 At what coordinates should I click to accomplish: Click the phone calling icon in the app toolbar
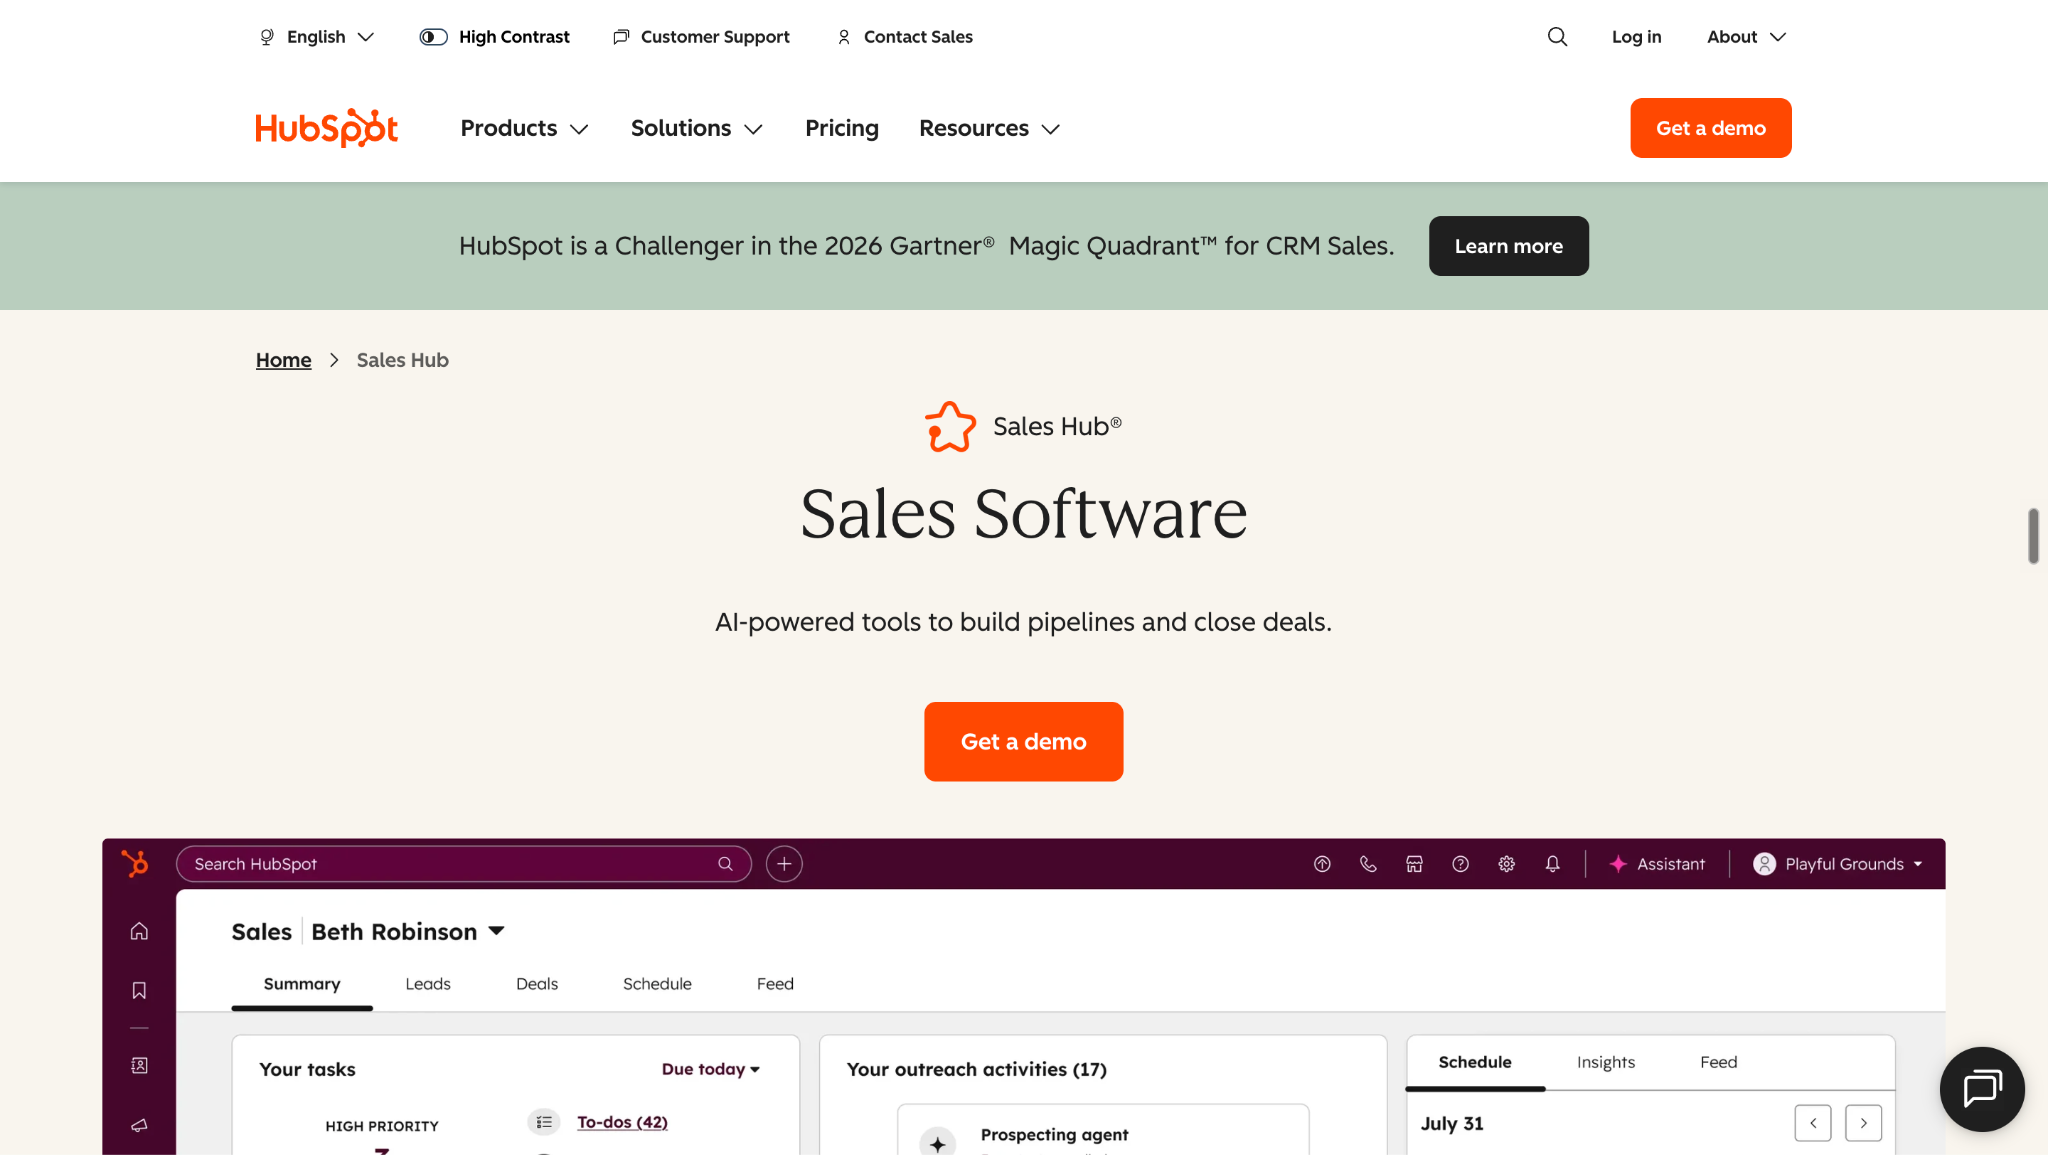tap(1368, 864)
